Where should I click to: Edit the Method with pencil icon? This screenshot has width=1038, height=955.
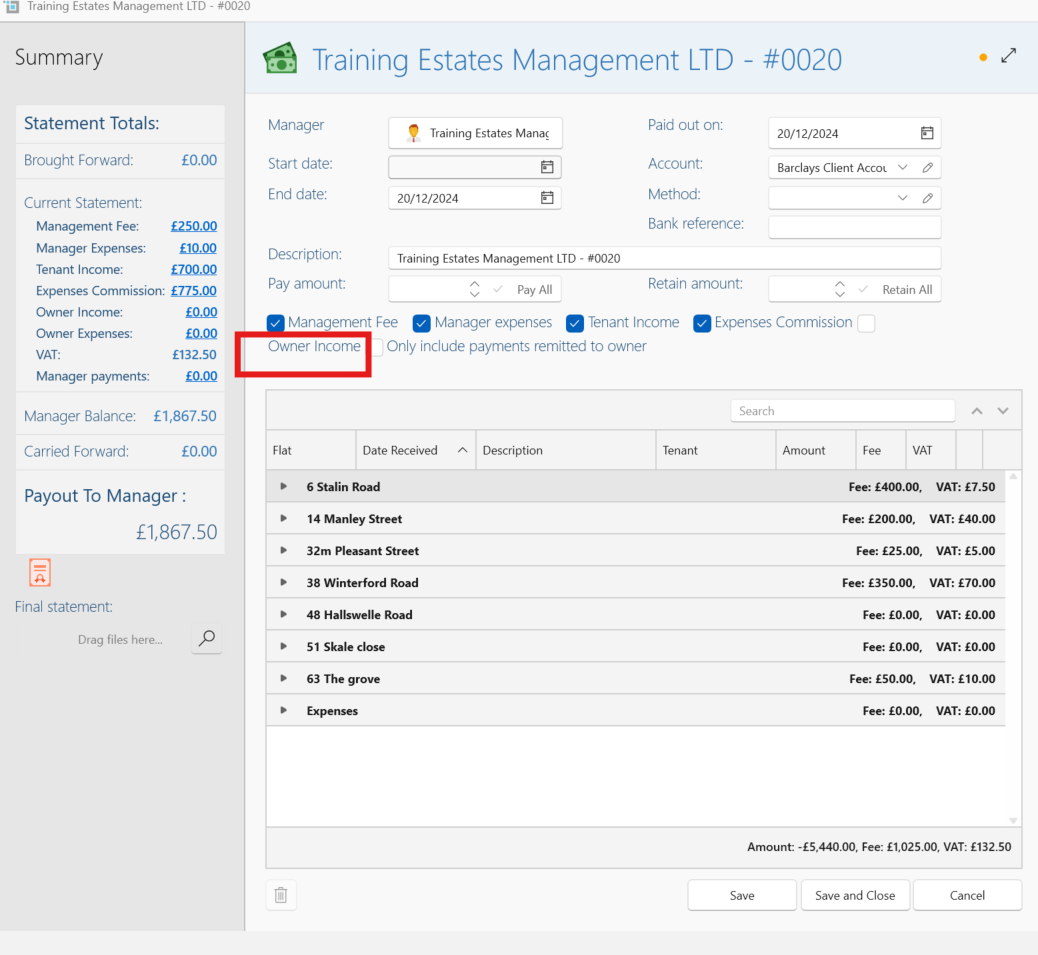[927, 198]
